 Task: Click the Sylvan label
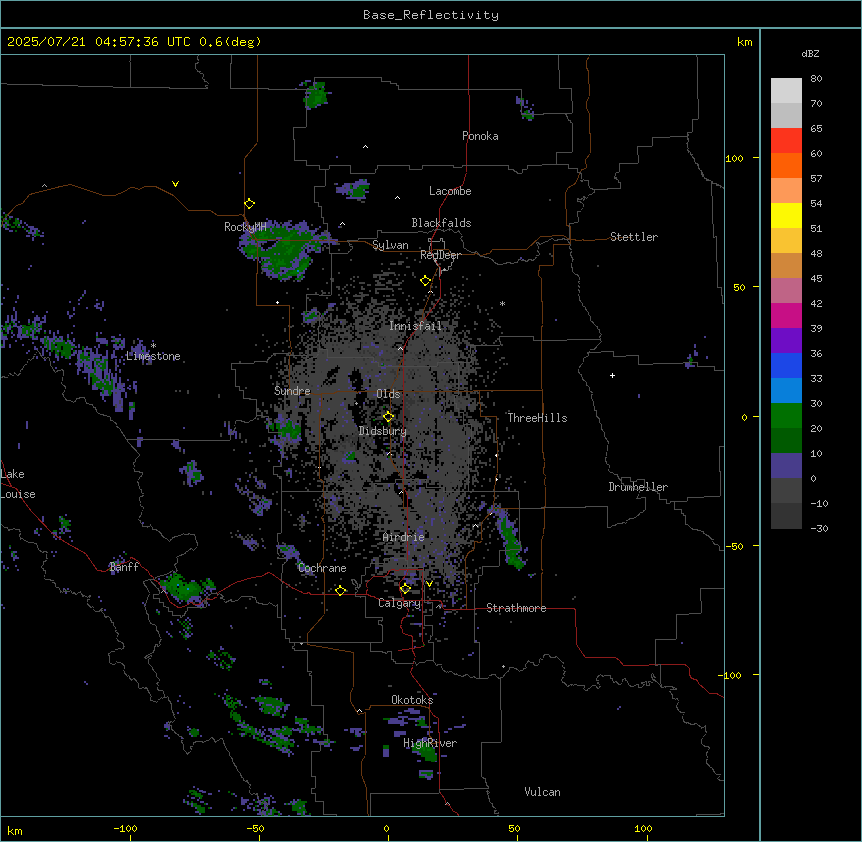click(x=390, y=245)
